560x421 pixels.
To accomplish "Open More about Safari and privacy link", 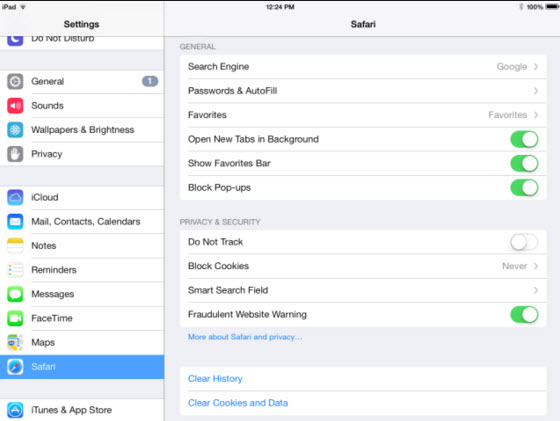I will coord(245,337).
